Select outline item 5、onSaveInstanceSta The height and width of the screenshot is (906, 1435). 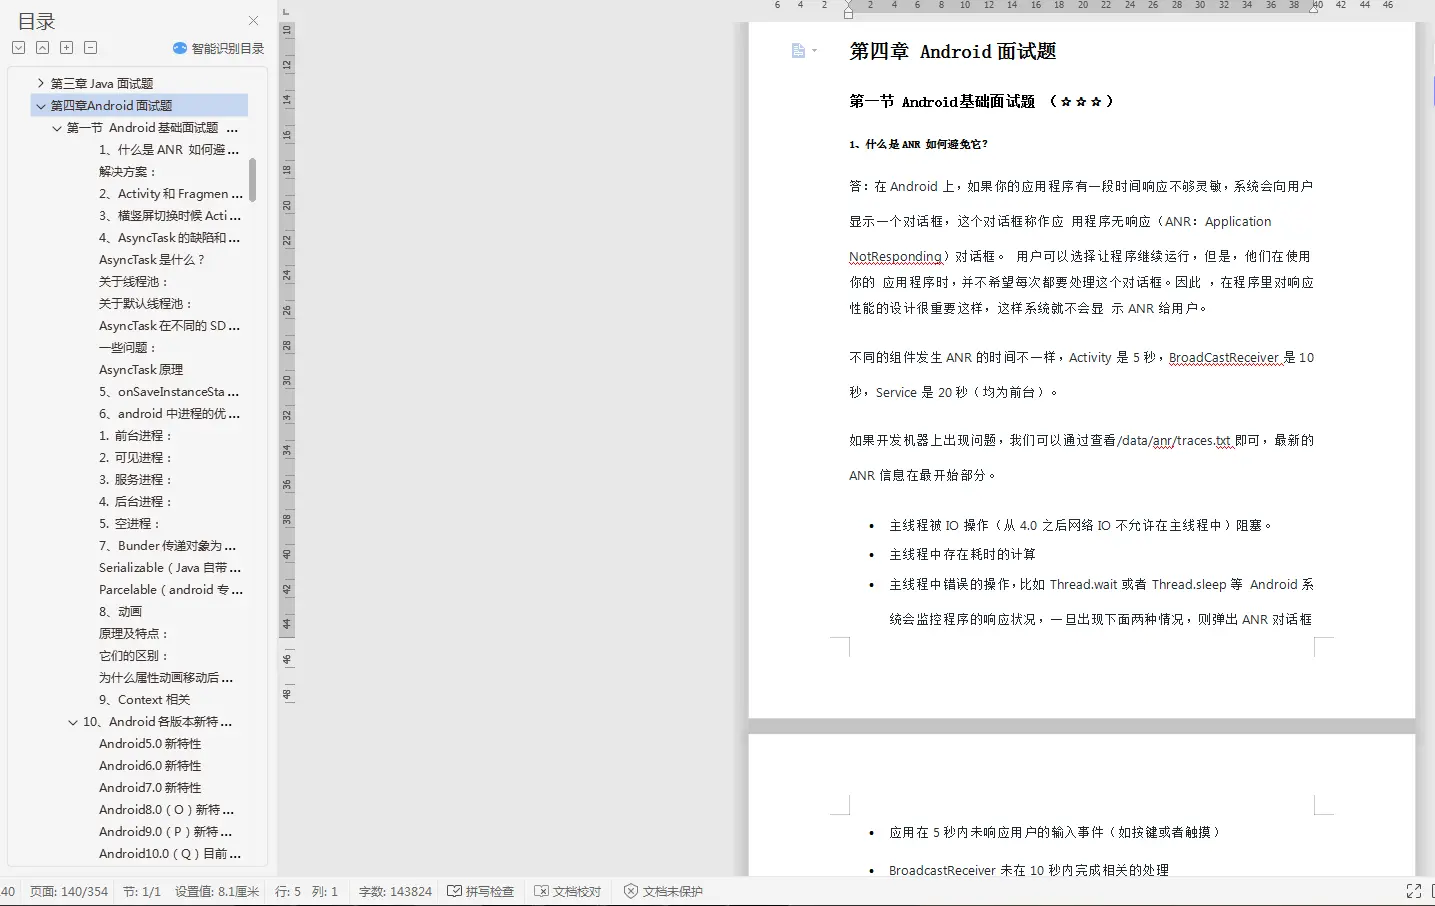coord(169,392)
